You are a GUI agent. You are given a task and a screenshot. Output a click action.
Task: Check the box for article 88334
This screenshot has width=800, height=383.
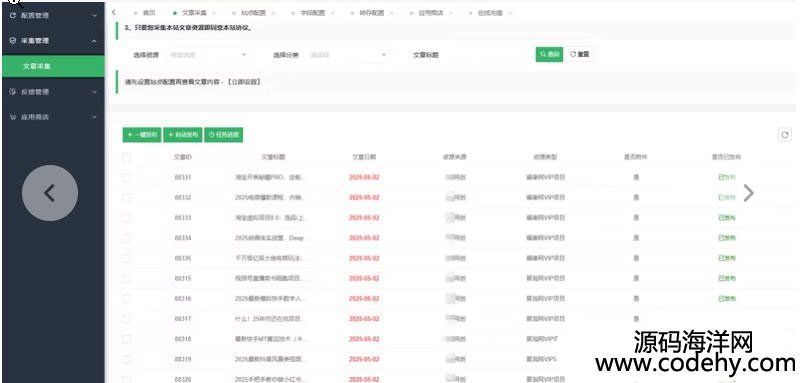(x=127, y=238)
